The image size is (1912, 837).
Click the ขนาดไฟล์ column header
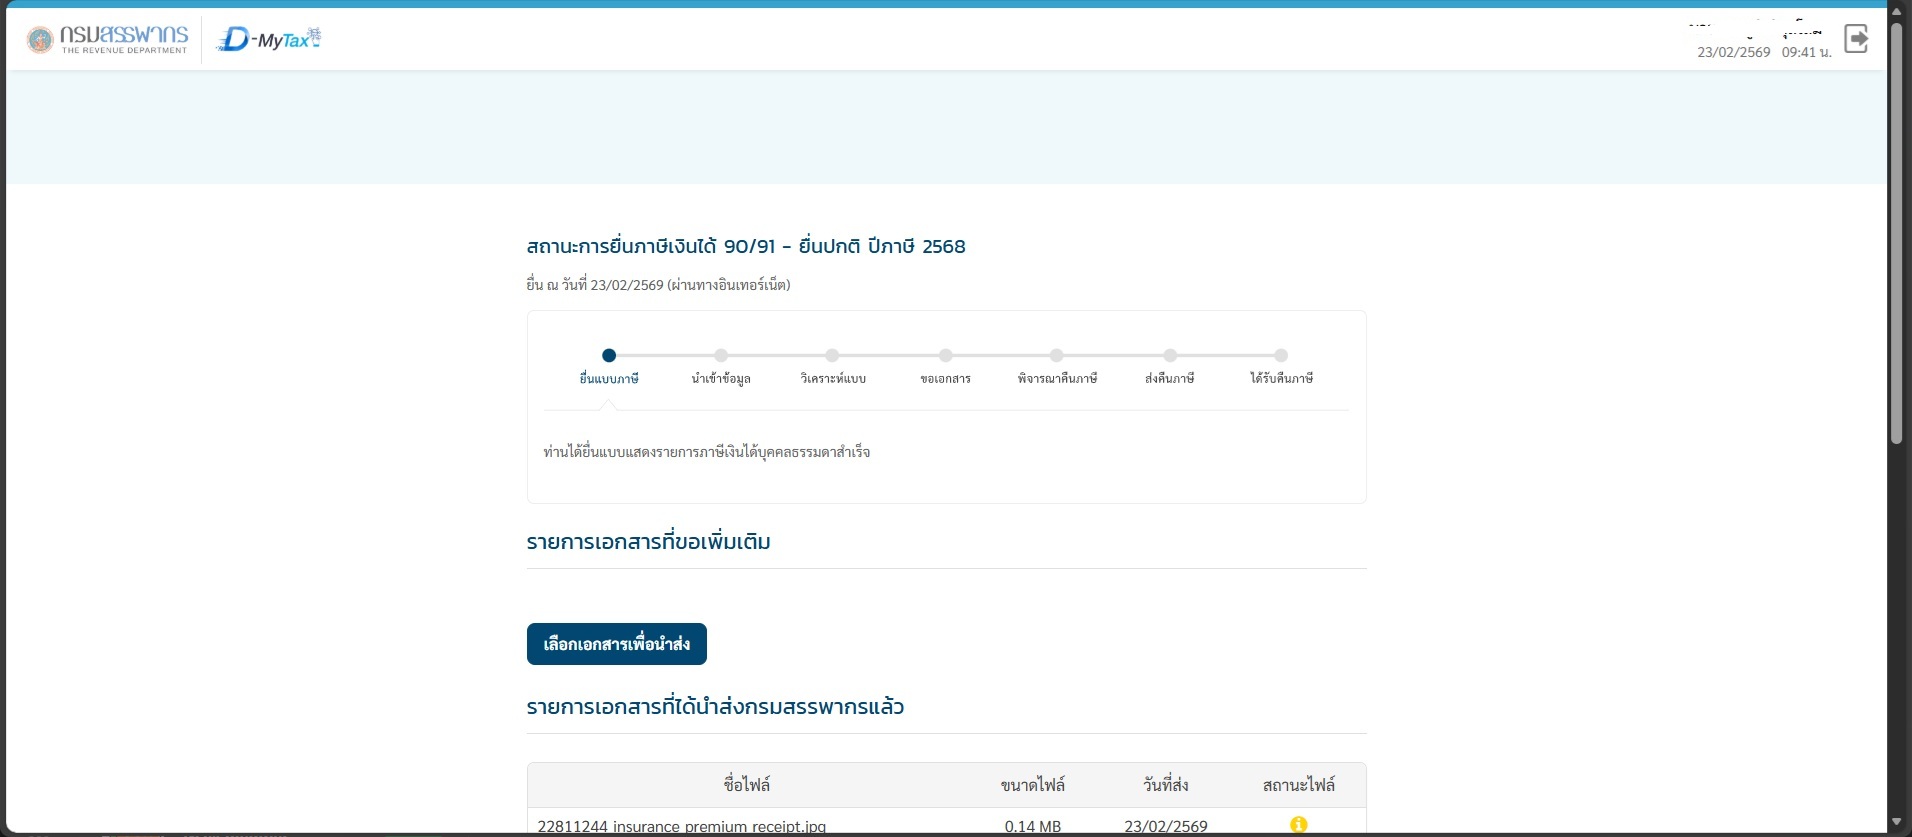pos(1033,785)
